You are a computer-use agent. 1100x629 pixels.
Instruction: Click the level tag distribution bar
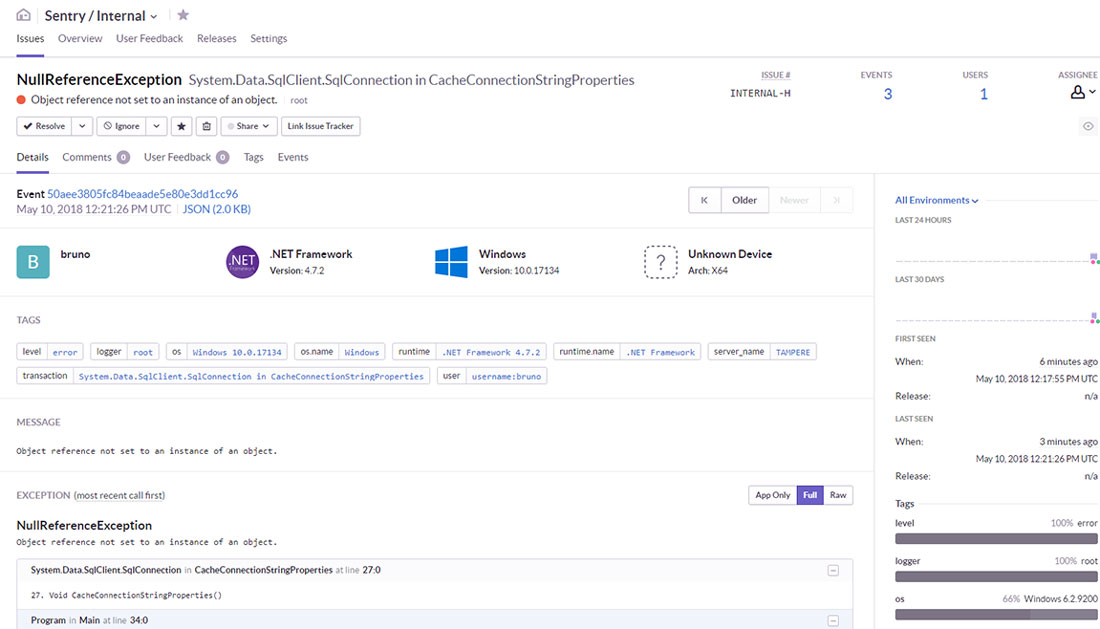click(x=996, y=539)
